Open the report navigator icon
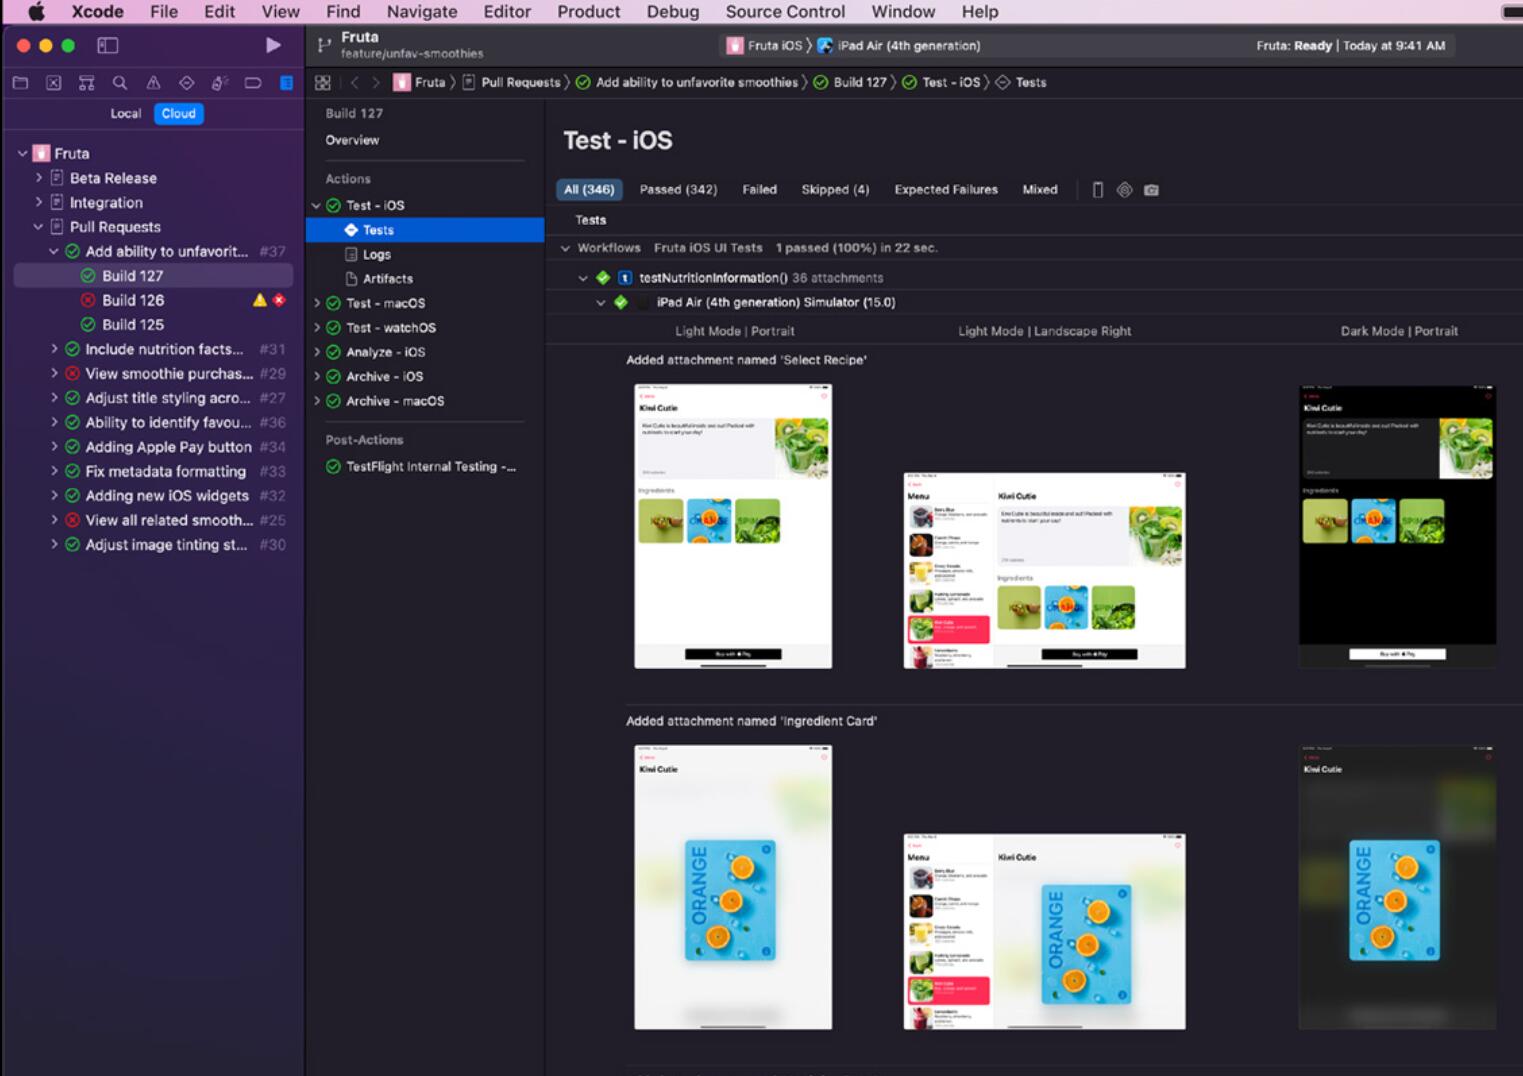The image size is (1523, 1076). (x=286, y=83)
